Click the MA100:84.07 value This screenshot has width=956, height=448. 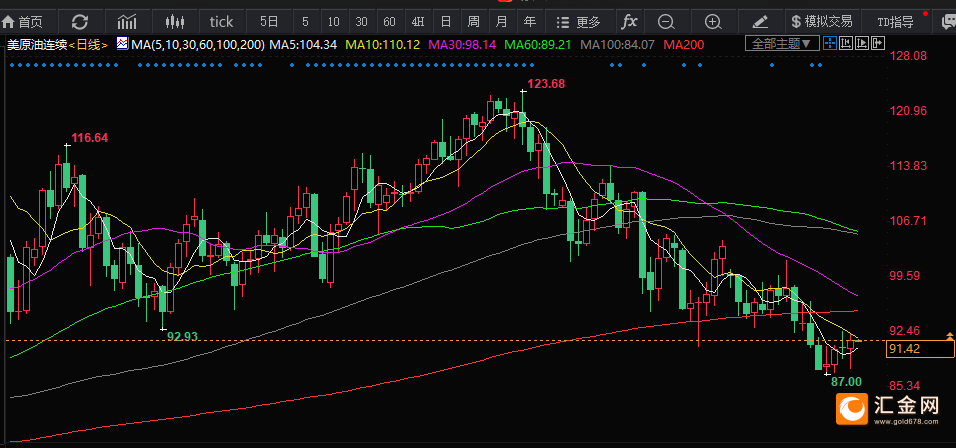[x=617, y=44]
